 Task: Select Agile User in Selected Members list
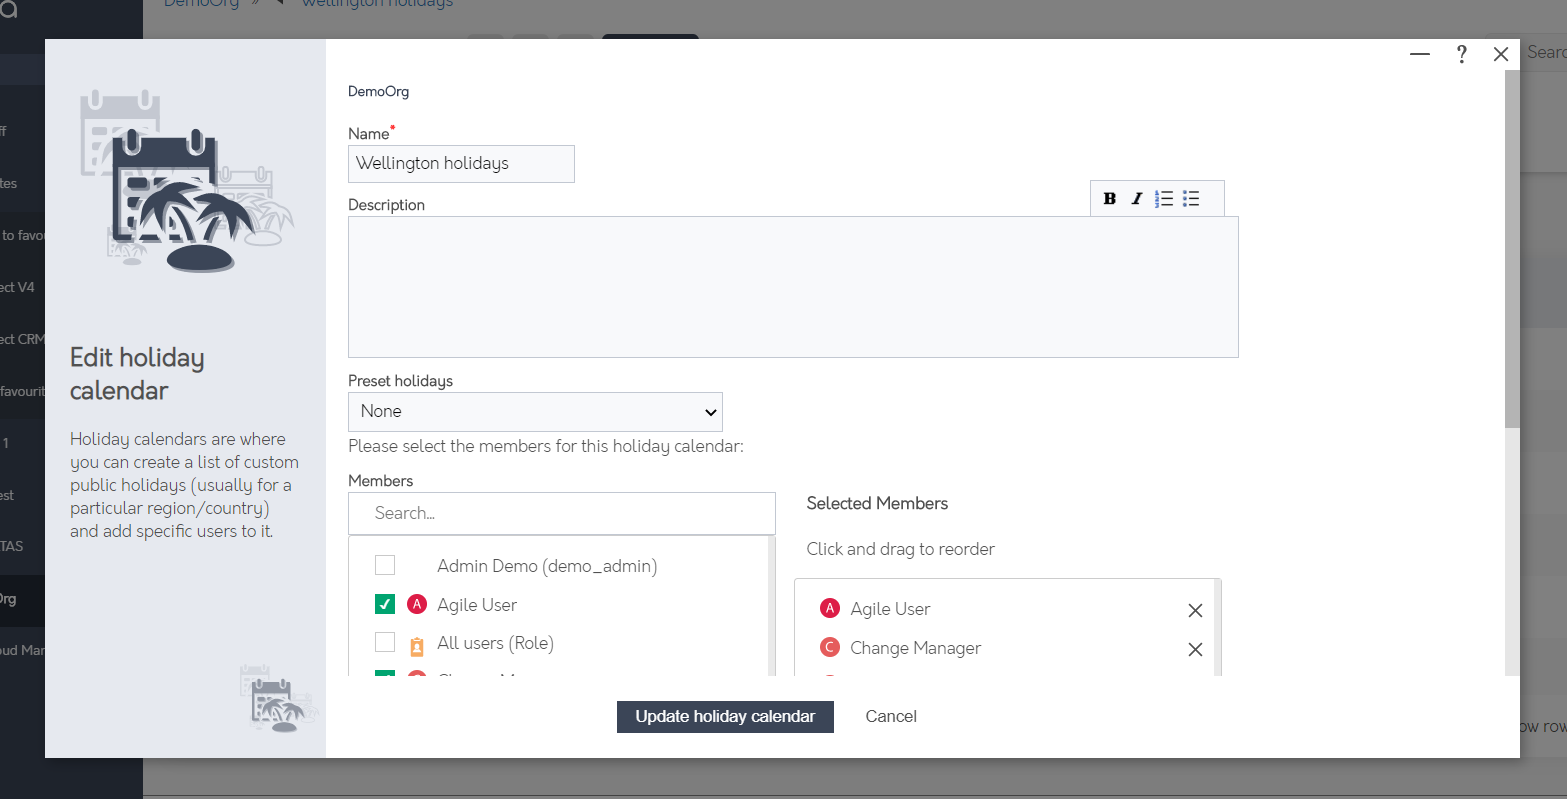click(x=890, y=609)
